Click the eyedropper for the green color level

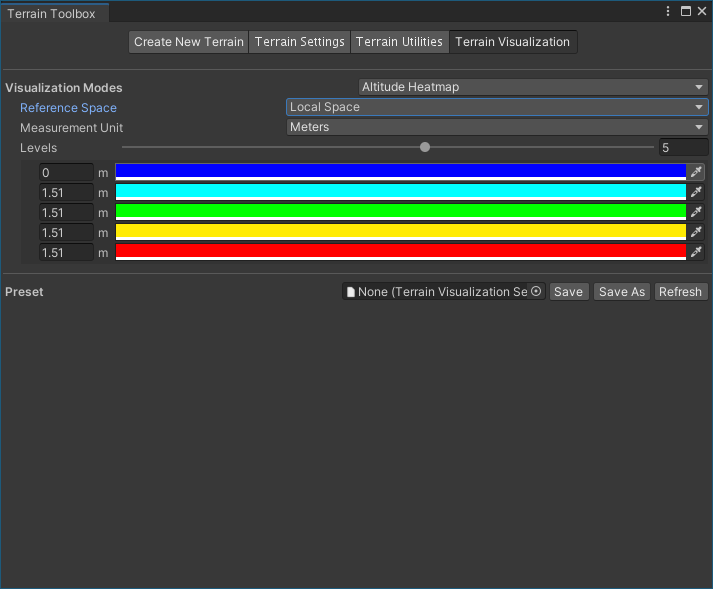tap(697, 212)
